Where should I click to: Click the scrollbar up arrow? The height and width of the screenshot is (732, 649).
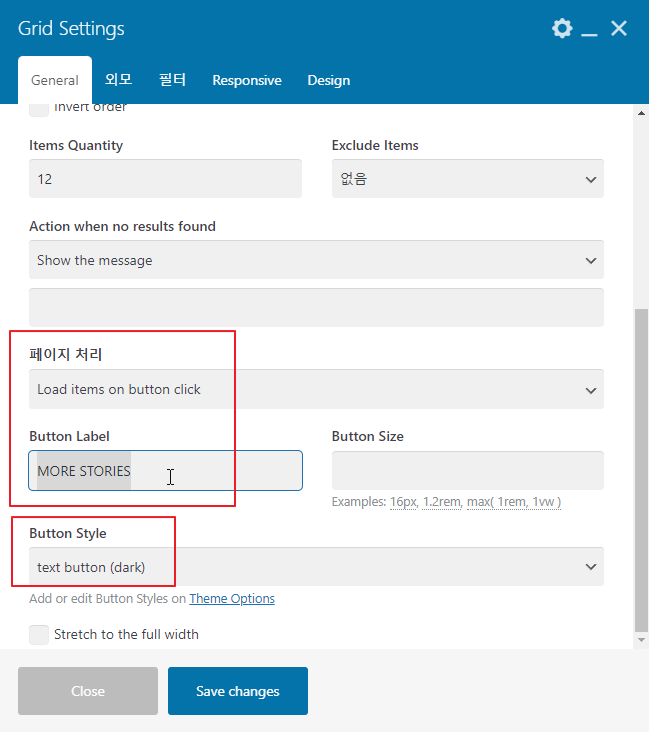click(642, 113)
